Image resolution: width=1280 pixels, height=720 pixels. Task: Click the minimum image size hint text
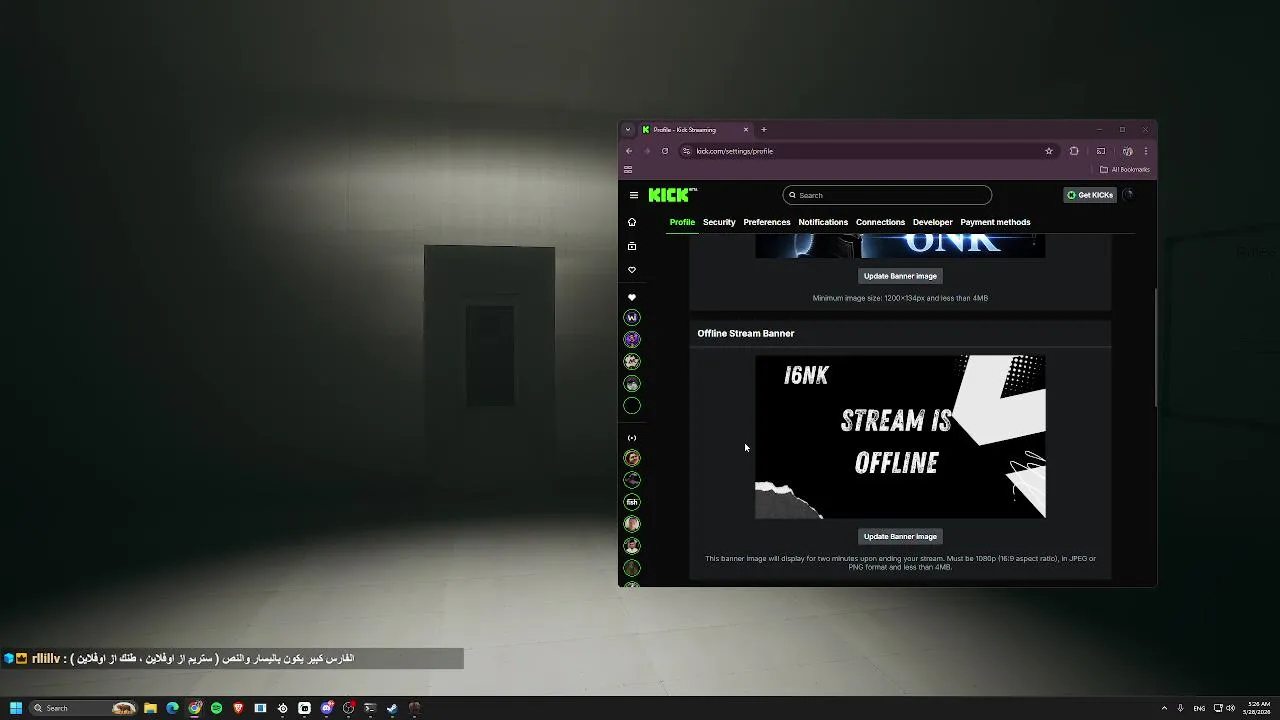900,298
